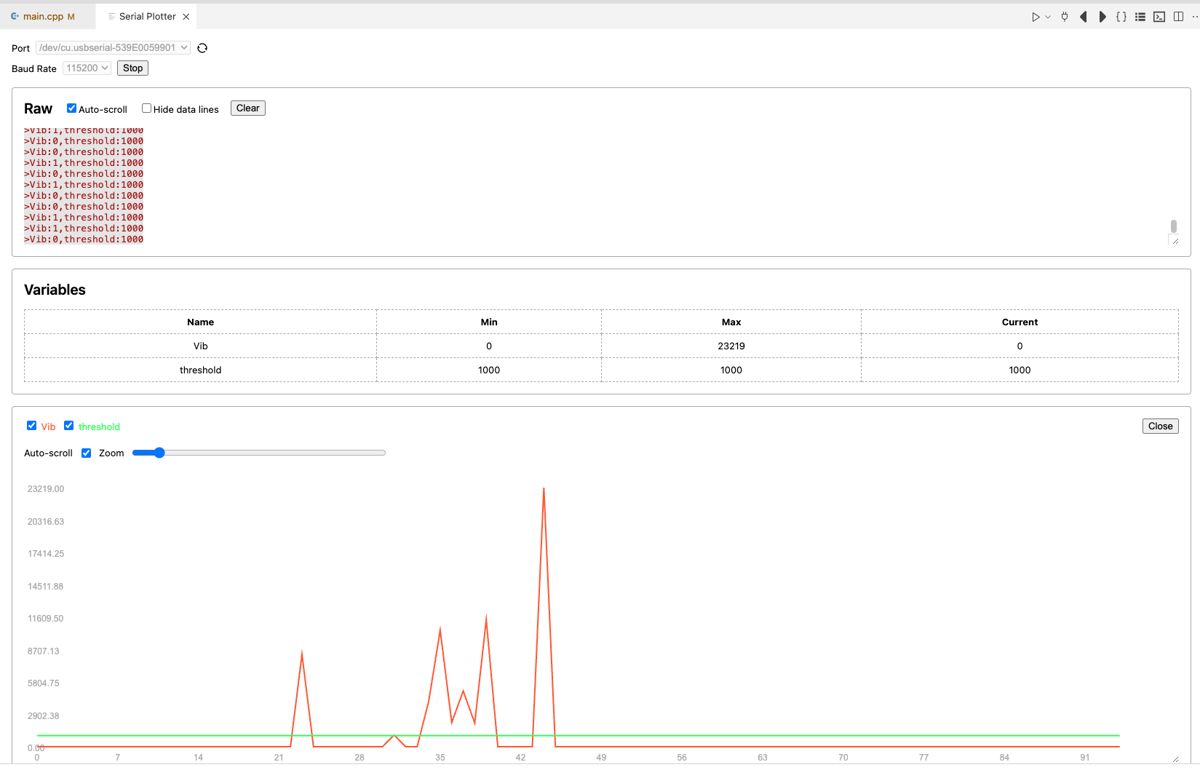This screenshot has height=770, width=1200.
Task: Enable Hide data lines checkbox
Action: coord(146,108)
